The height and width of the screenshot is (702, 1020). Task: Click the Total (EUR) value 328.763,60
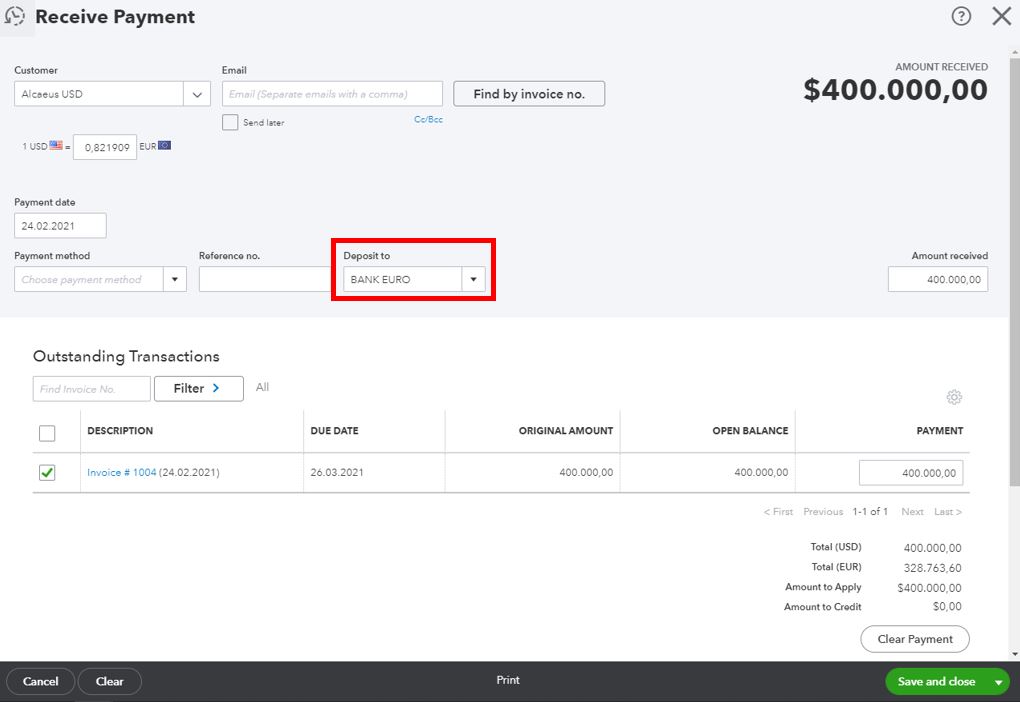click(x=932, y=568)
